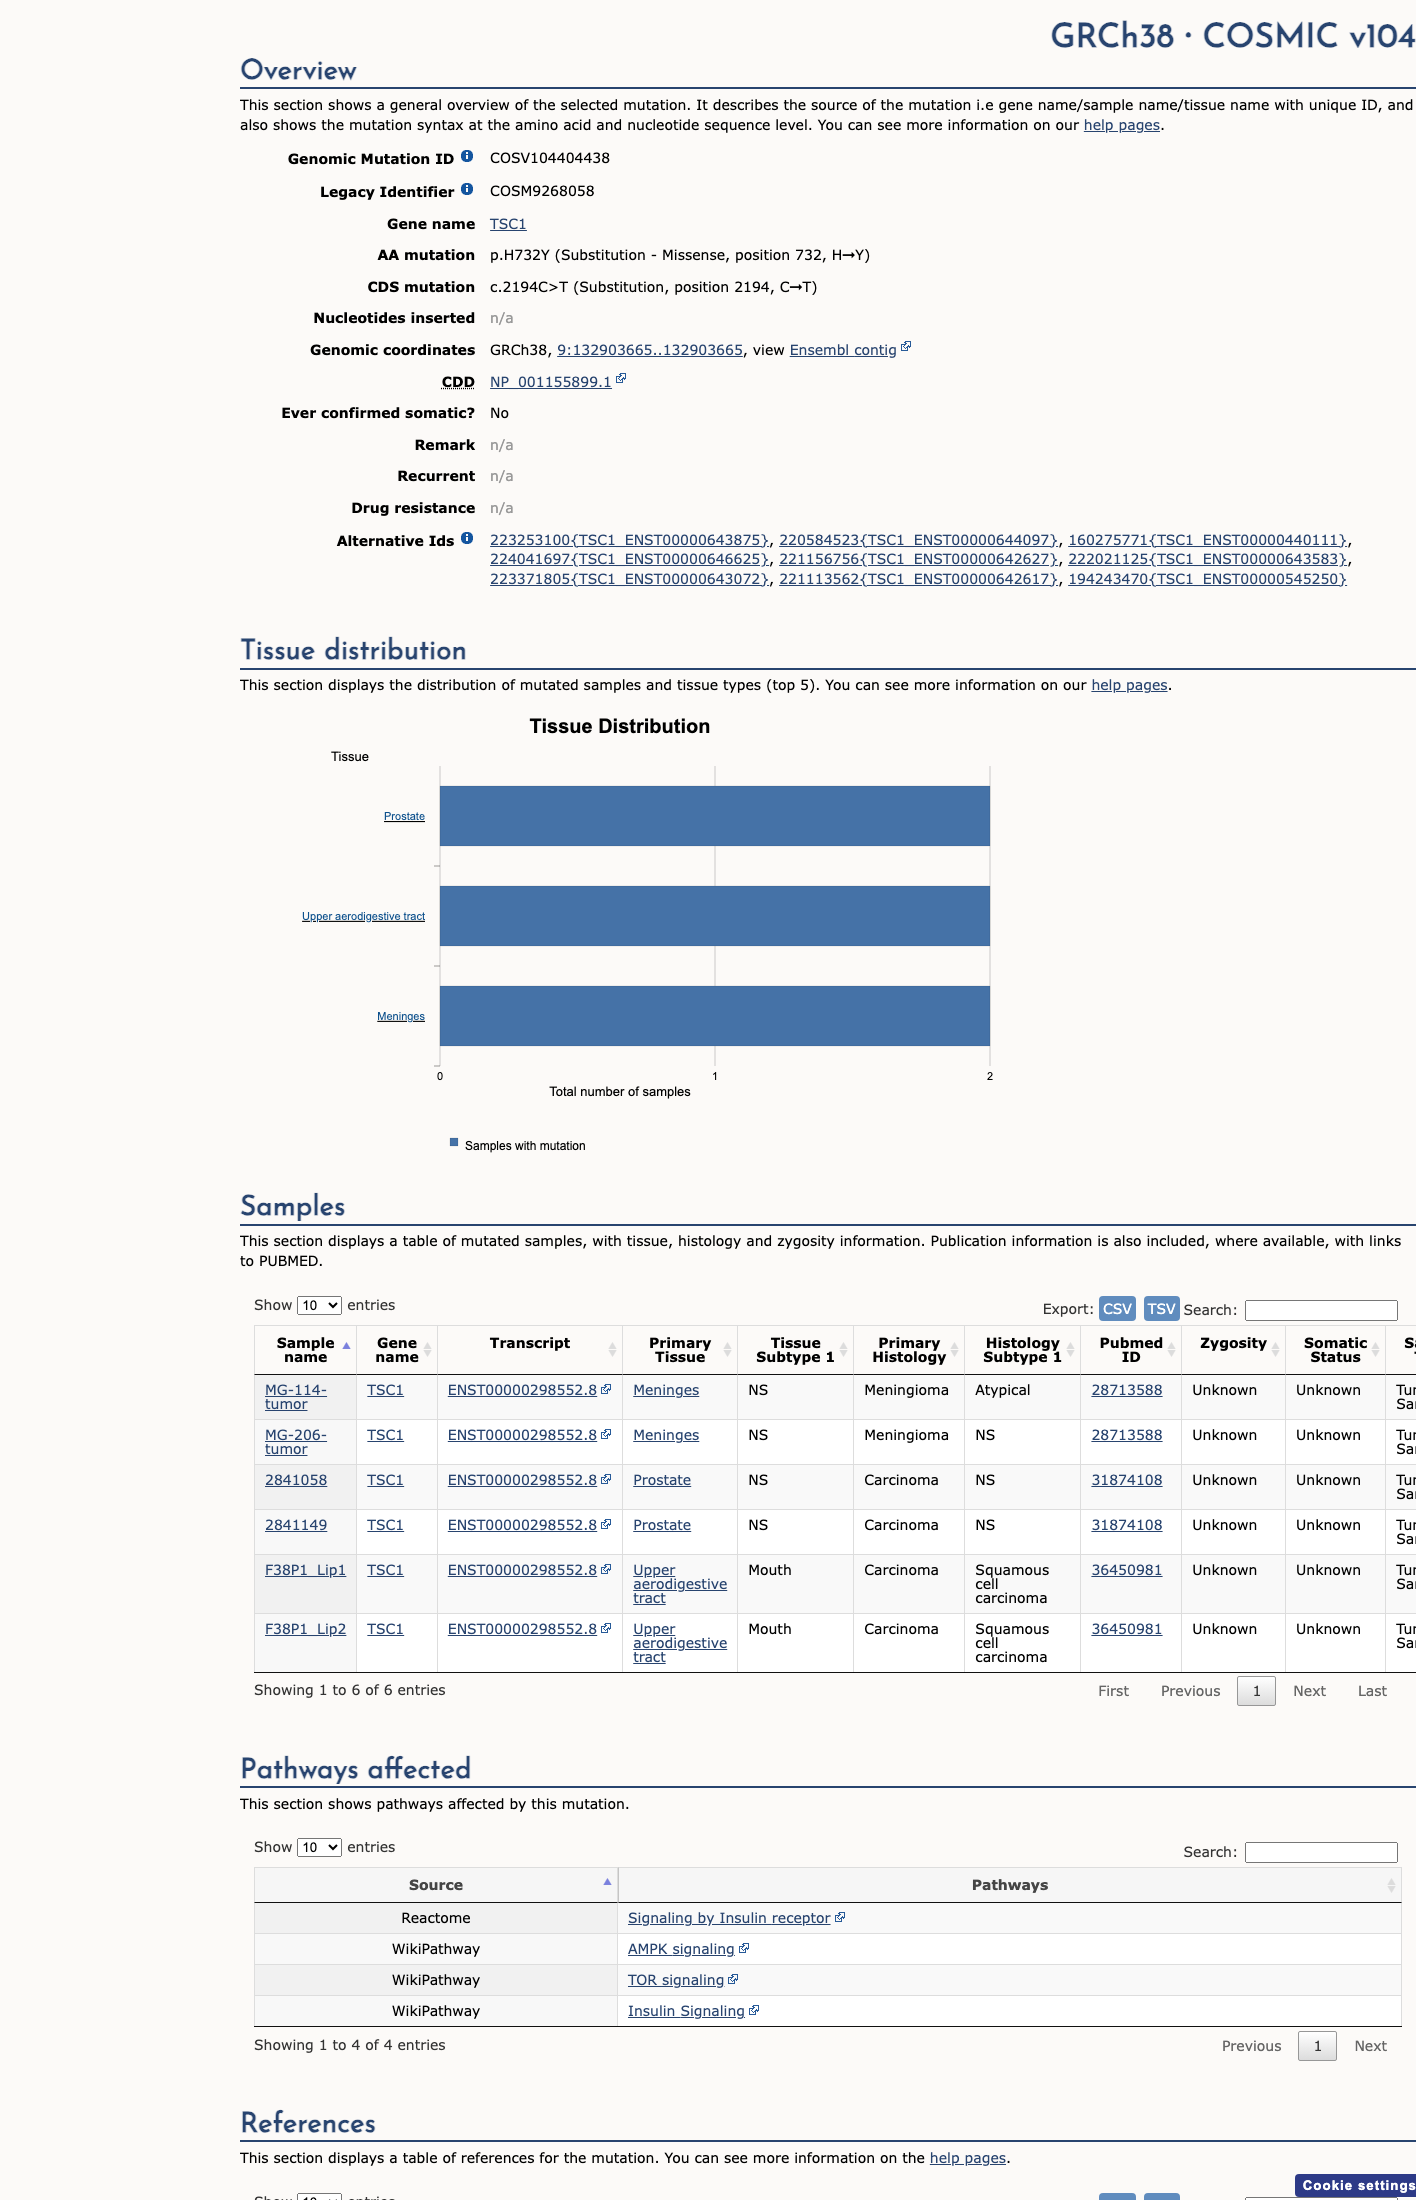This screenshot has width=1416, height=2200.
Task: Click sort arrow on Sample name column
Action: point(346,1347)
